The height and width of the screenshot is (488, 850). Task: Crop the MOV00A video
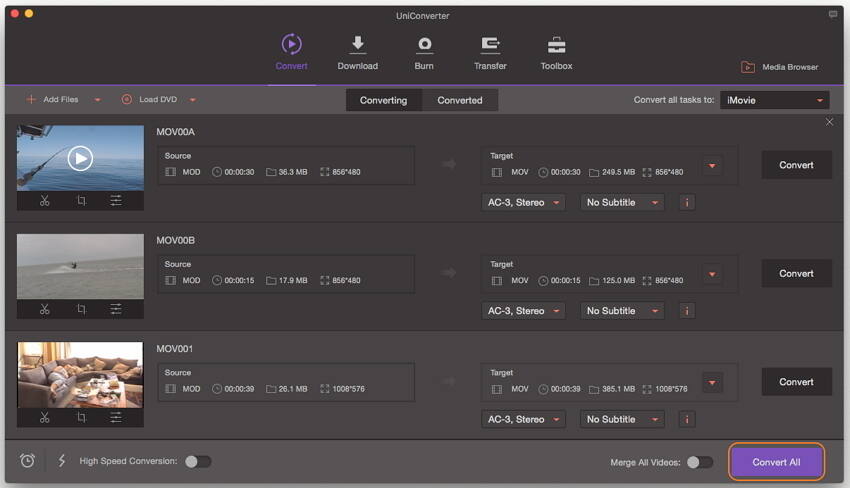pos(81,201)
